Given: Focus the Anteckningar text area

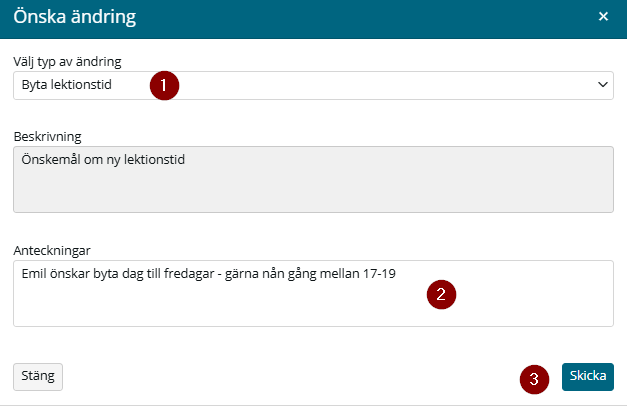Looking at the screenshot, I should (313, 293).
